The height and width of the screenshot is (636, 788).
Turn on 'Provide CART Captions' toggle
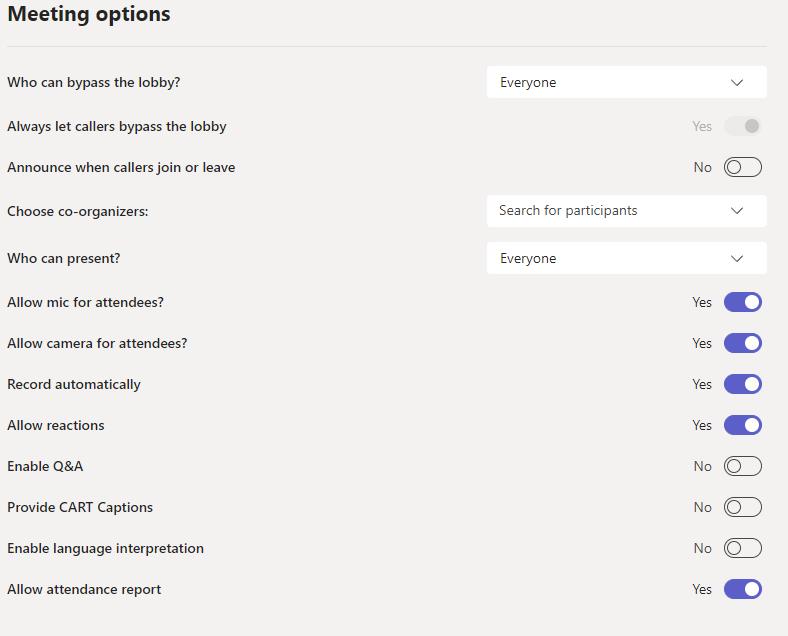[x=742, y=507]
